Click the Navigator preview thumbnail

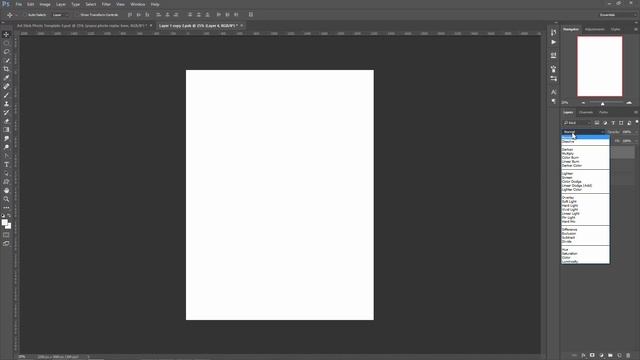pos(600,66)
